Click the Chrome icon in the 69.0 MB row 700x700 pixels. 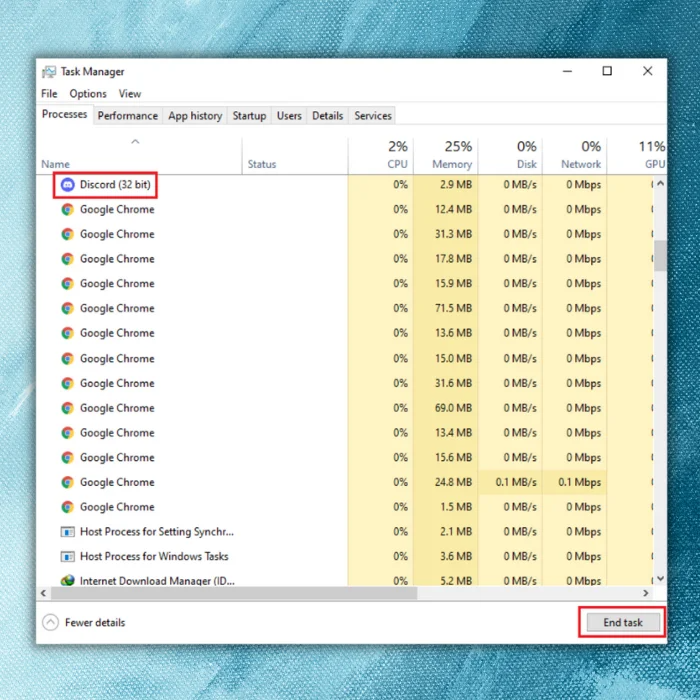point(67,408)
